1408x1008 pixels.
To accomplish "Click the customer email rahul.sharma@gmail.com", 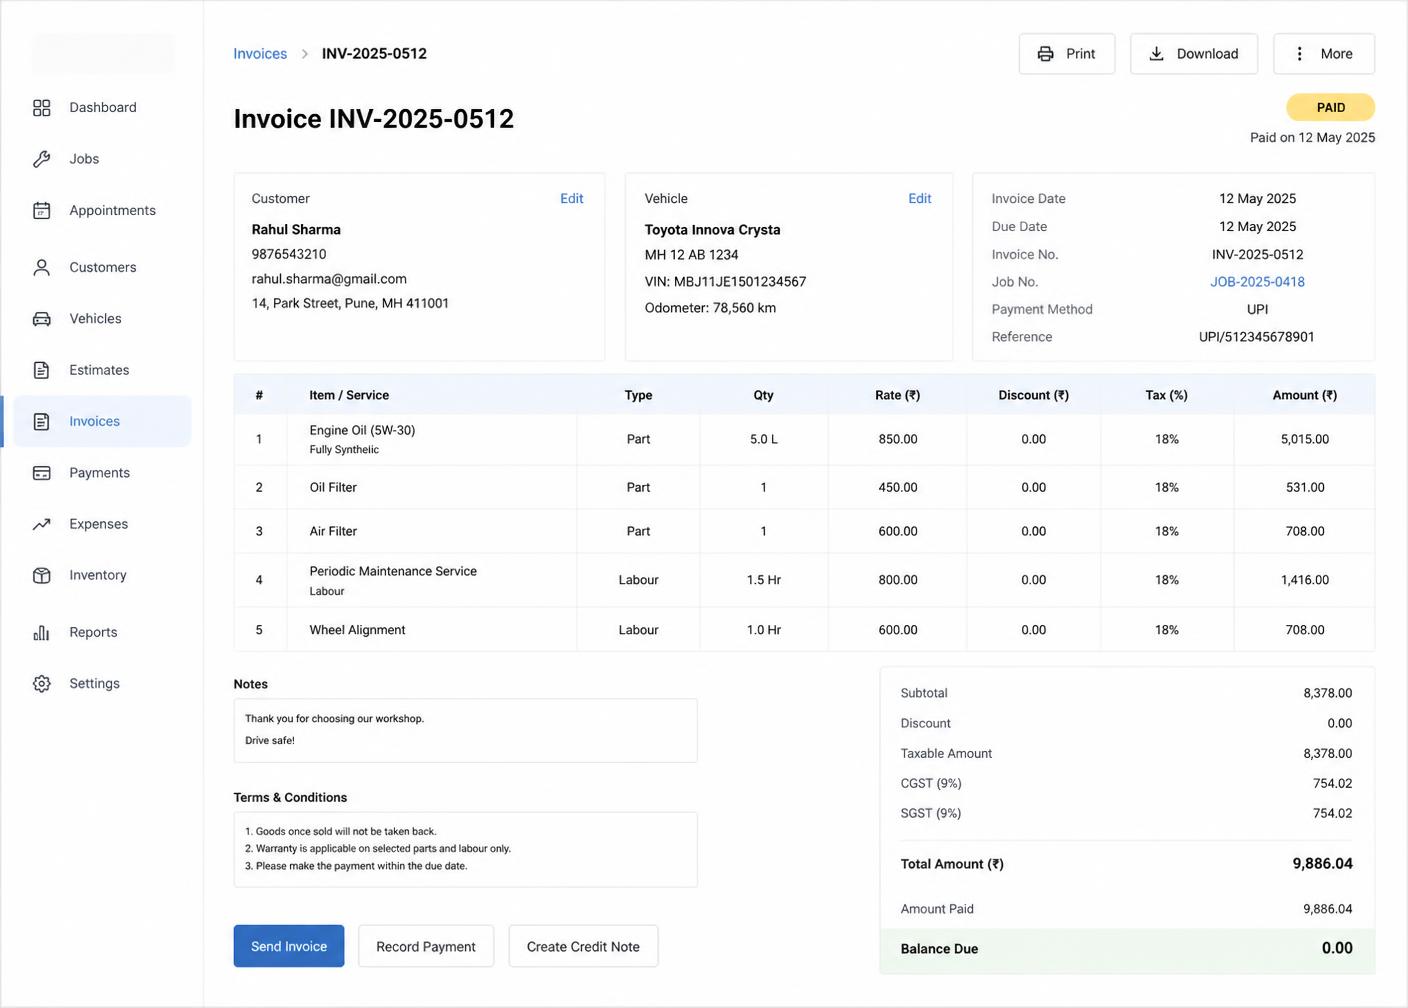I will pos(329,279).
